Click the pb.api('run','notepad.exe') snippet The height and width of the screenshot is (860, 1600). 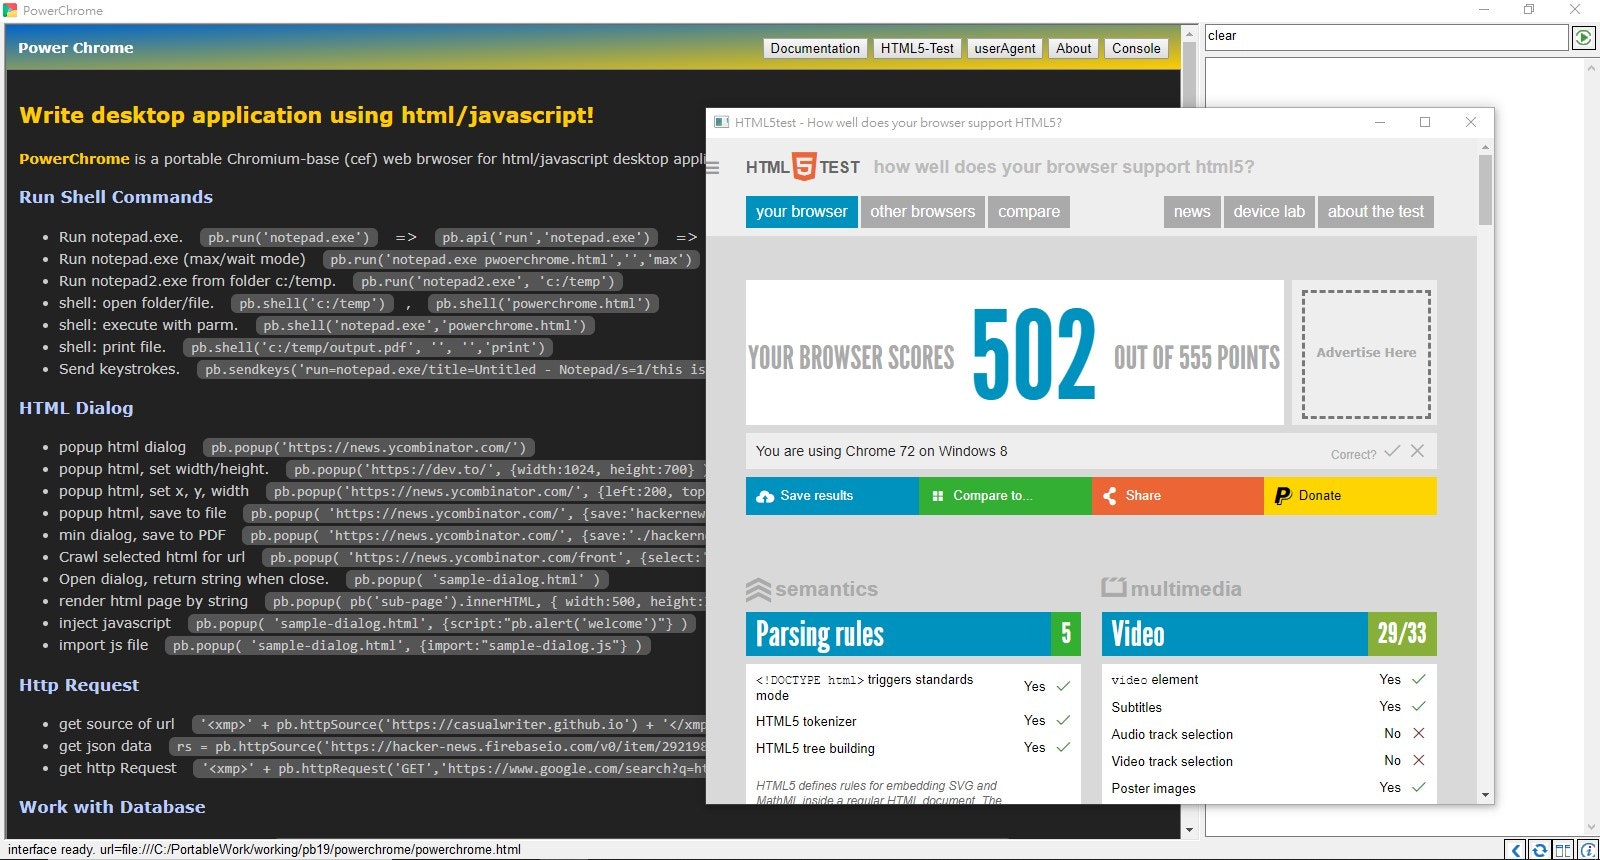point(546,238)
